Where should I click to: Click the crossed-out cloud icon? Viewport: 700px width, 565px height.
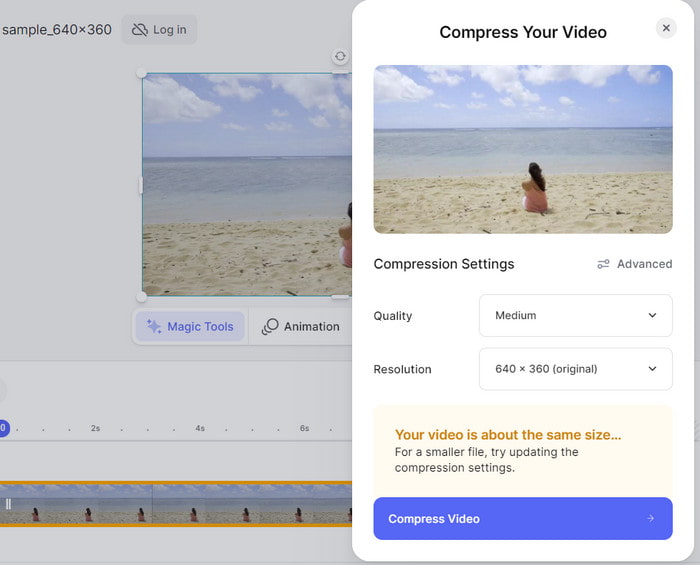pyautogui.click(x=140, y=30)
